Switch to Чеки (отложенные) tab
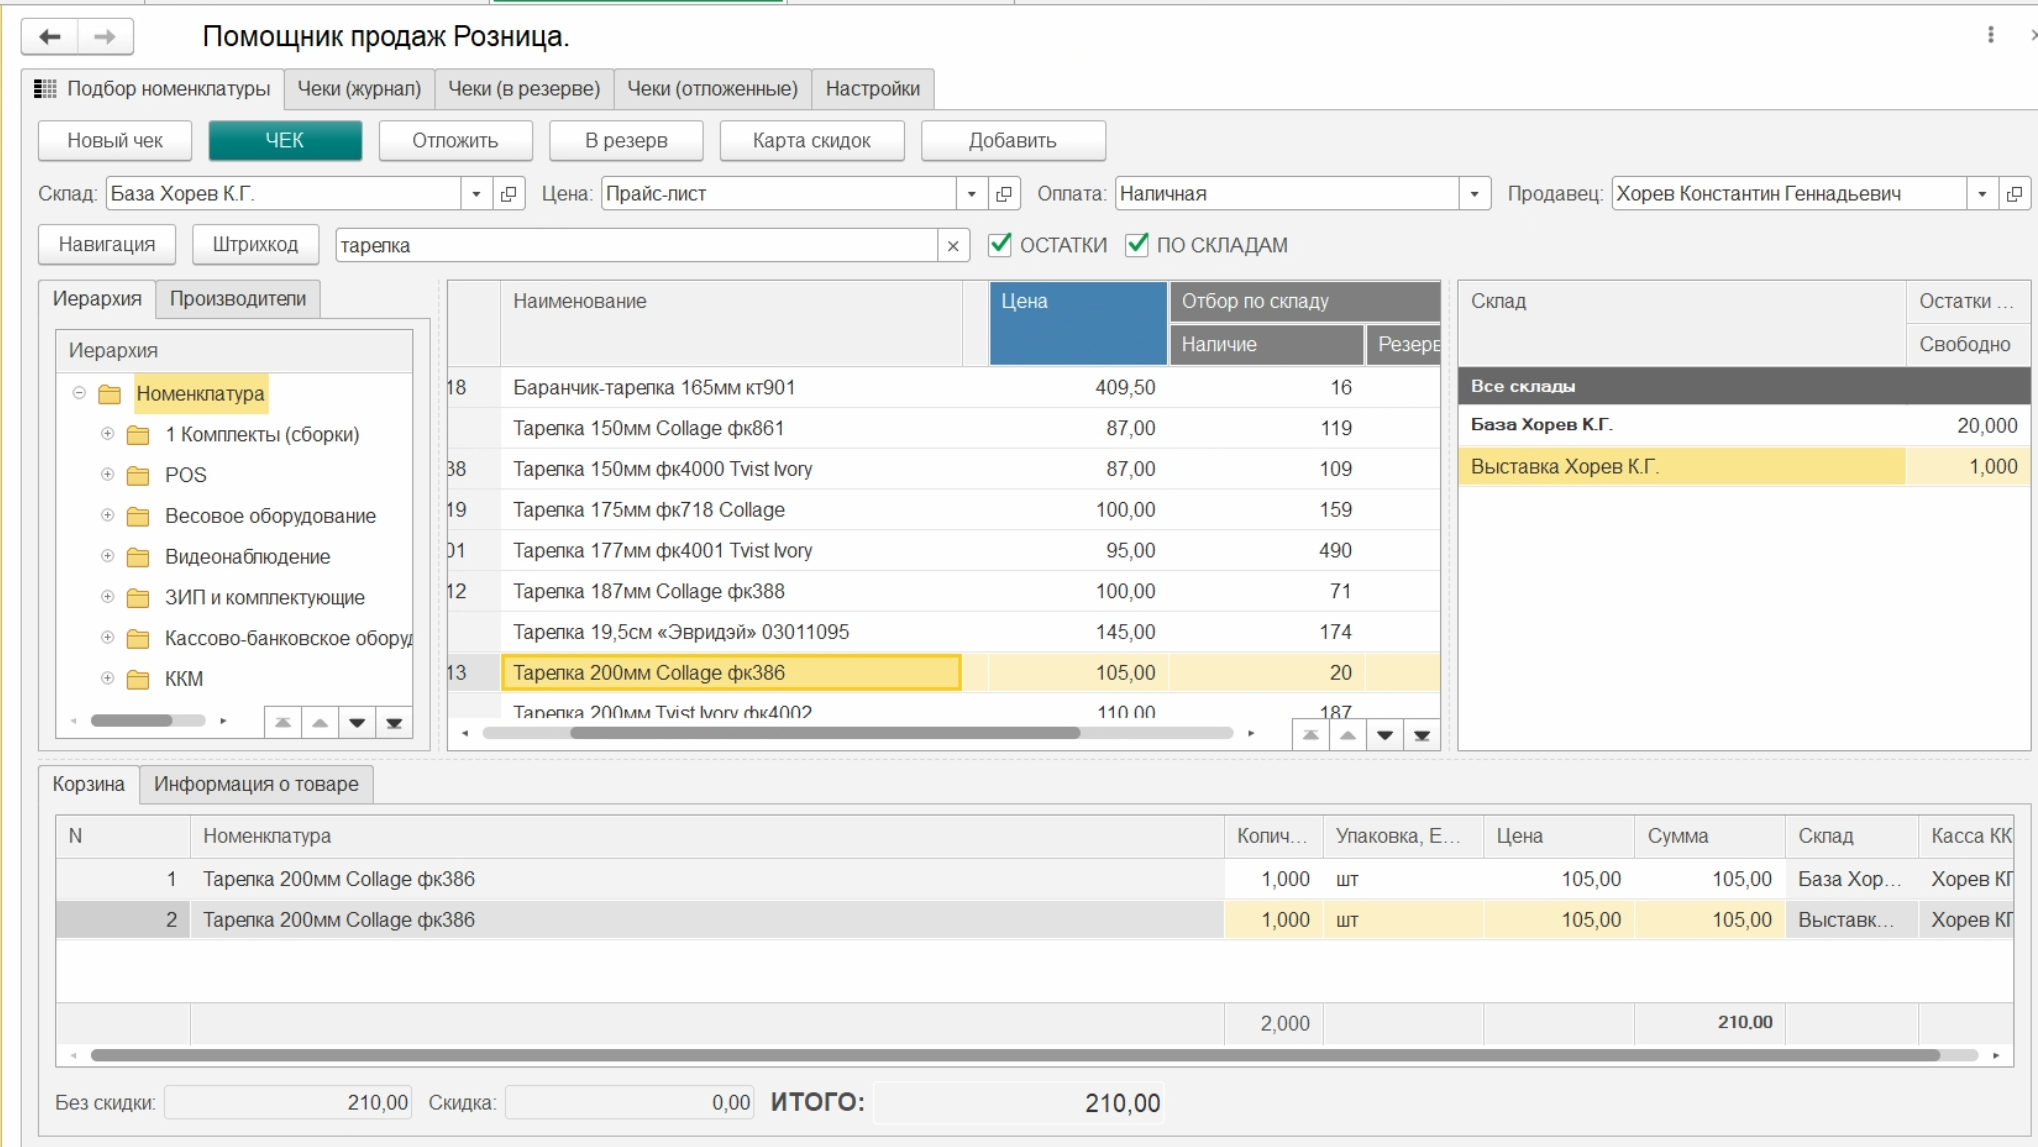The height and width of the screenshot is (1147, 2038). coord(712,89)
